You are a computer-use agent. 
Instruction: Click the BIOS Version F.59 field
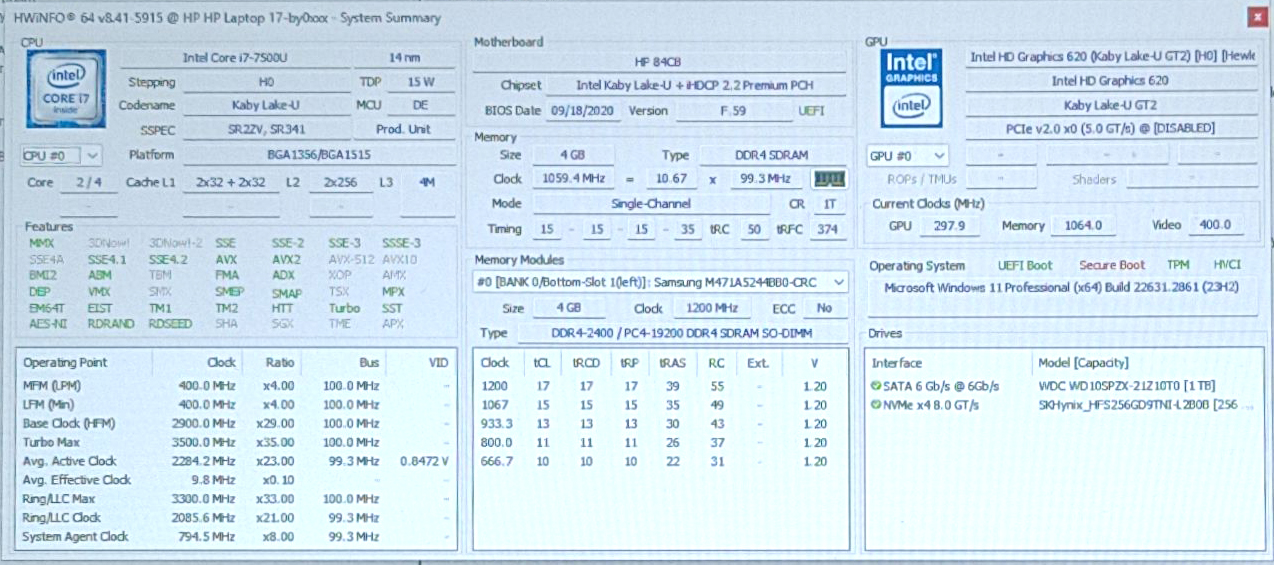[x=733, y=111]
